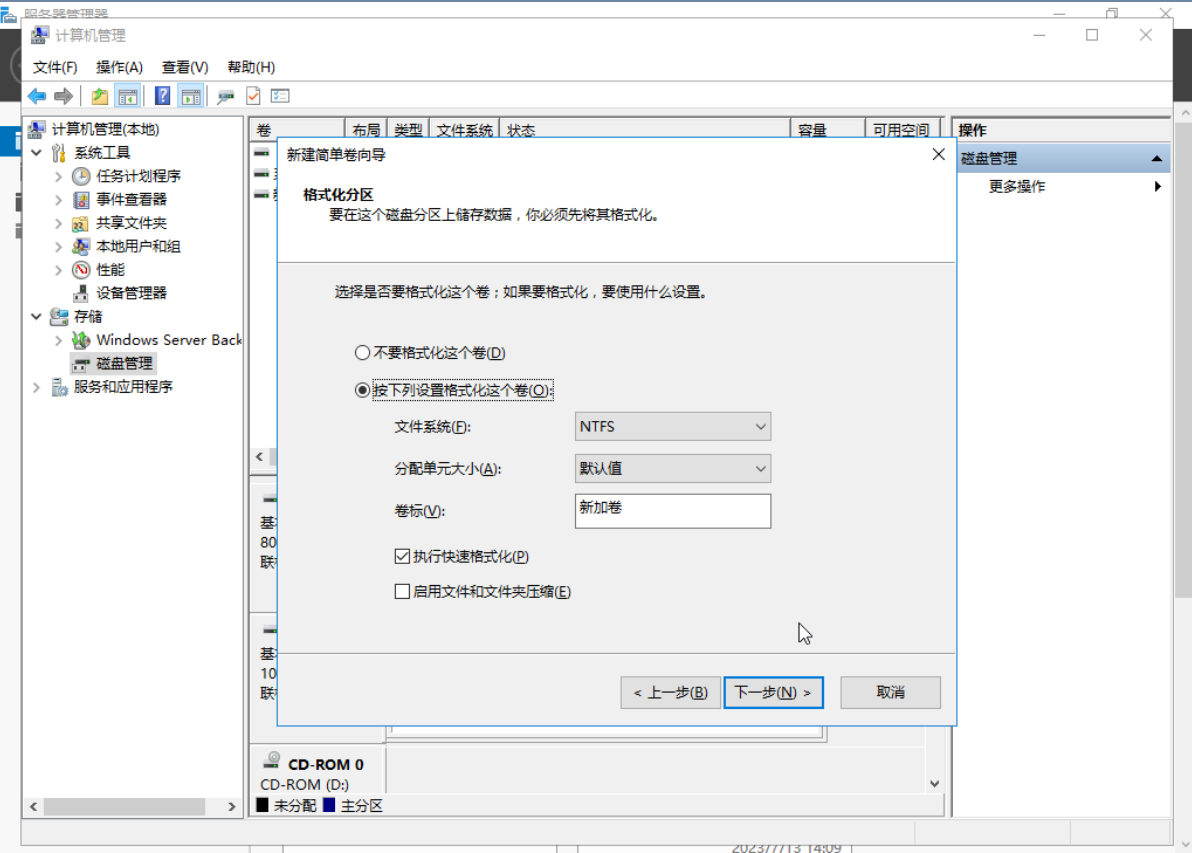The image size is (1192, 853).
Task: Click the Layout (布局) column header
Action: (x=366, y=130)
